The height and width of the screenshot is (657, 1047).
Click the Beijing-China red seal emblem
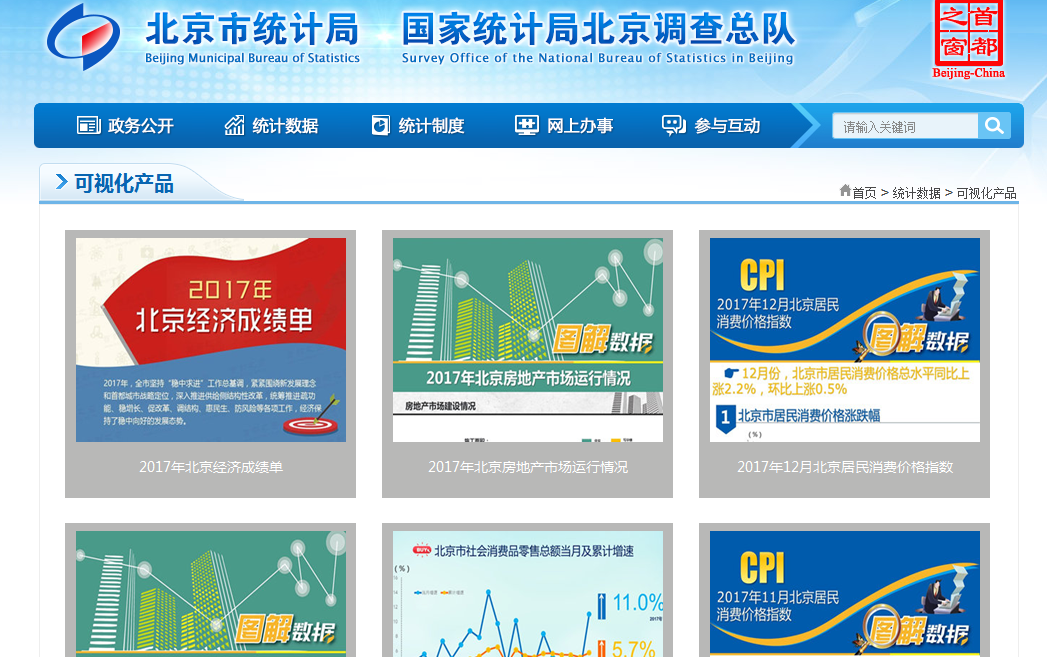point(968,34)
